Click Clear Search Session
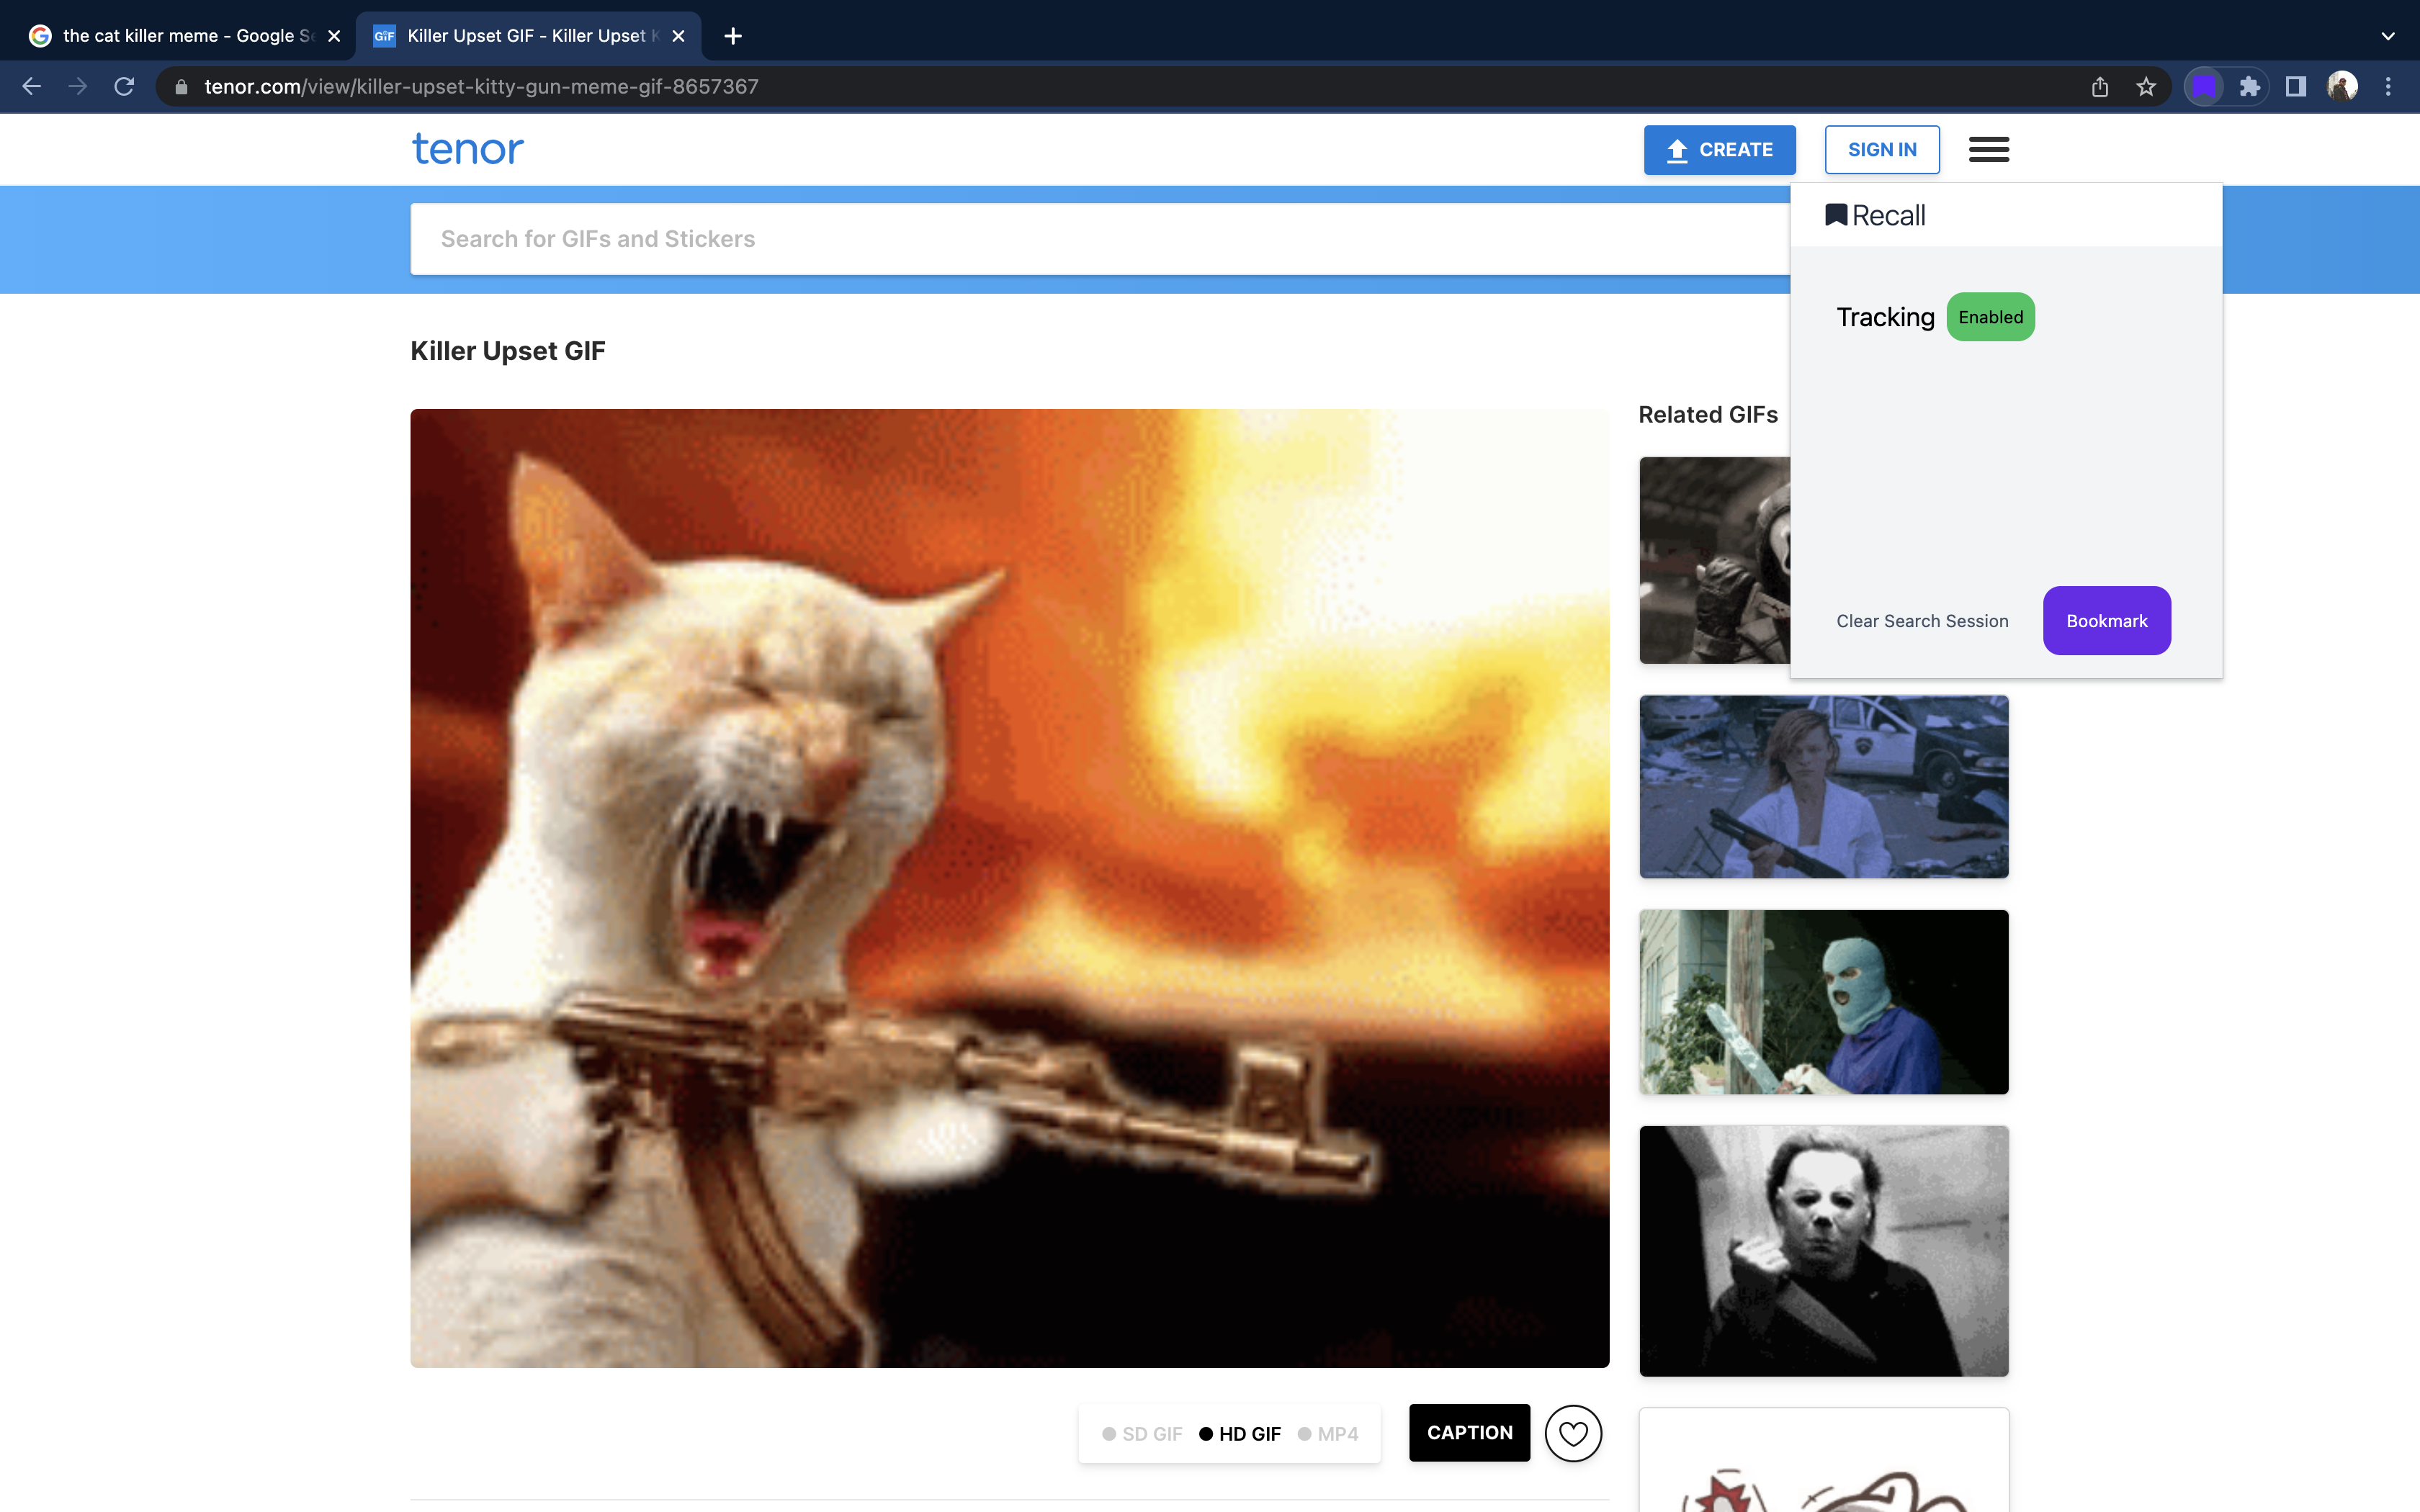 click(1922, 621)
